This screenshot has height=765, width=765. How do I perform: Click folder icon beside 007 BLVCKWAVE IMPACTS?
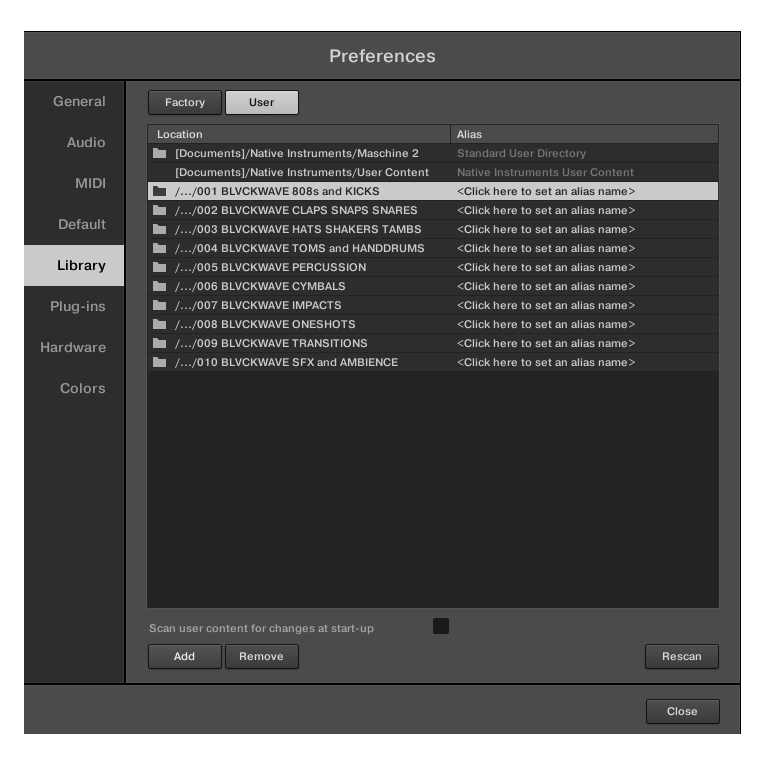pos(159,305)
